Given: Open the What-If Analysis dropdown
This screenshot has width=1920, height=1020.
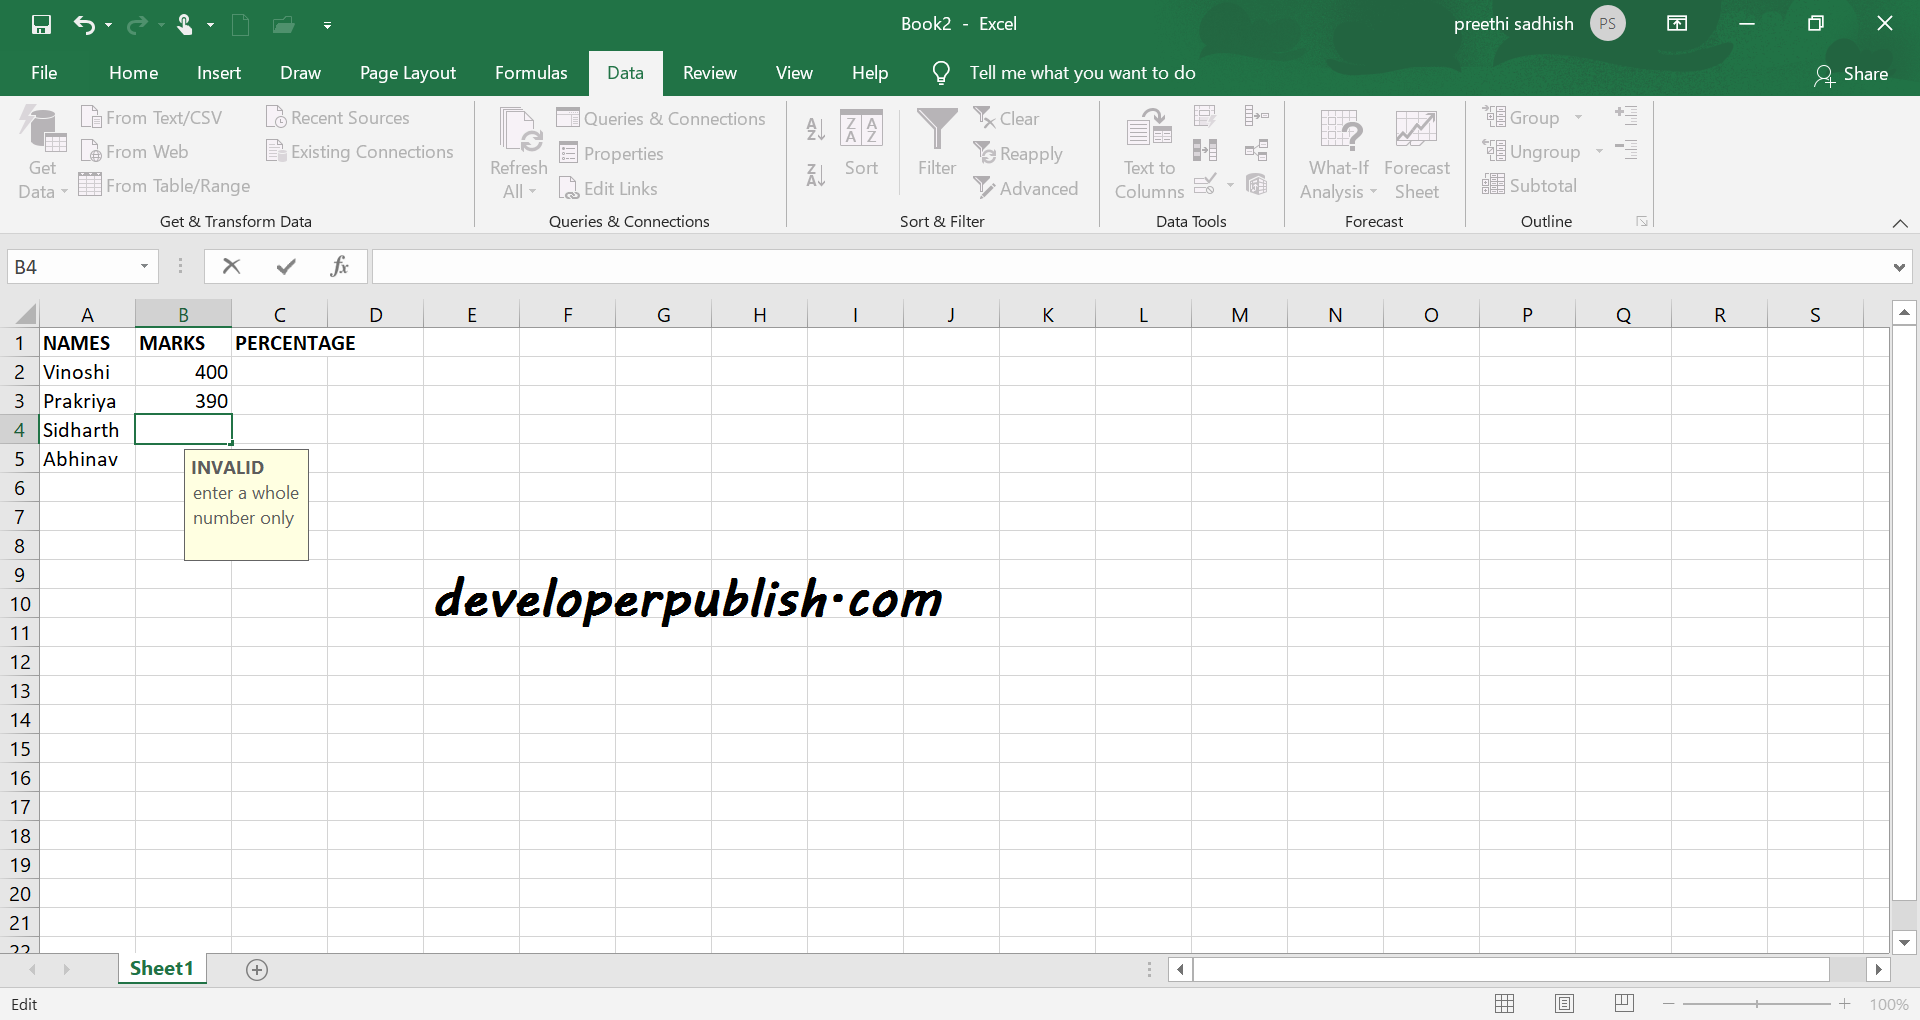Looking at the screenshot, I should coord(1337,152).
